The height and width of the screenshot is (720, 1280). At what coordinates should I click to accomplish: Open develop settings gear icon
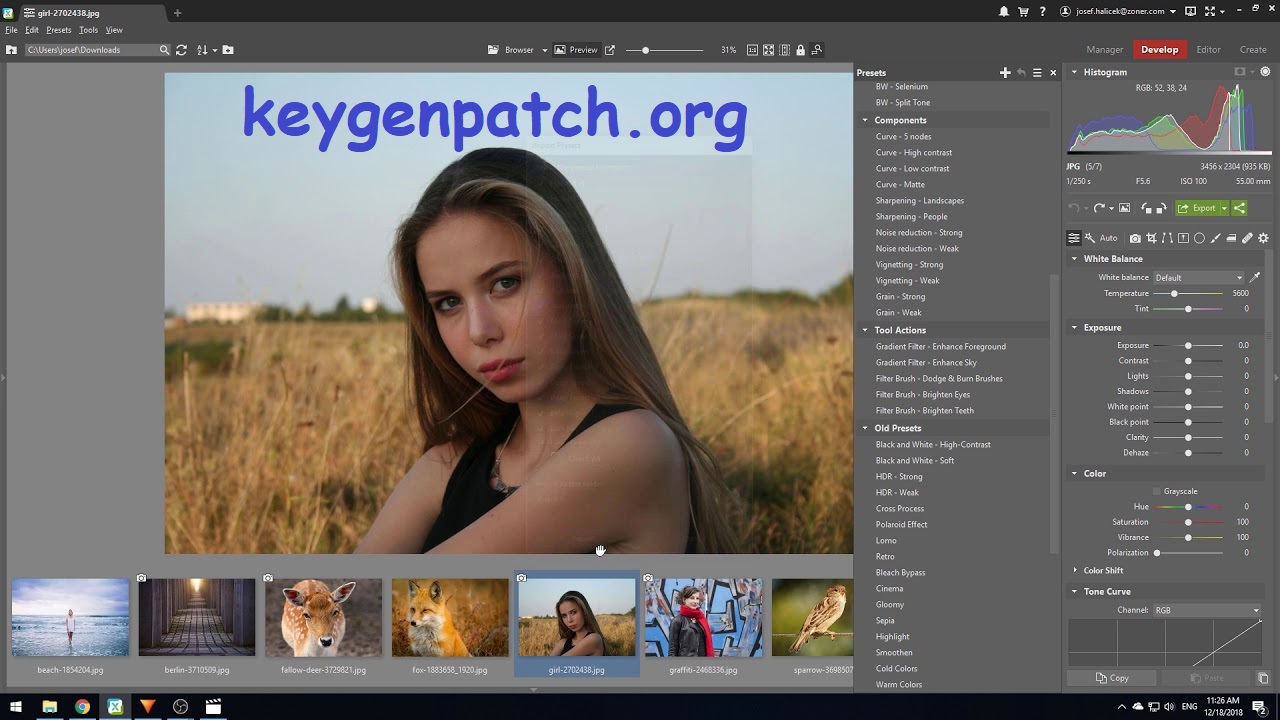point(1263,238)
